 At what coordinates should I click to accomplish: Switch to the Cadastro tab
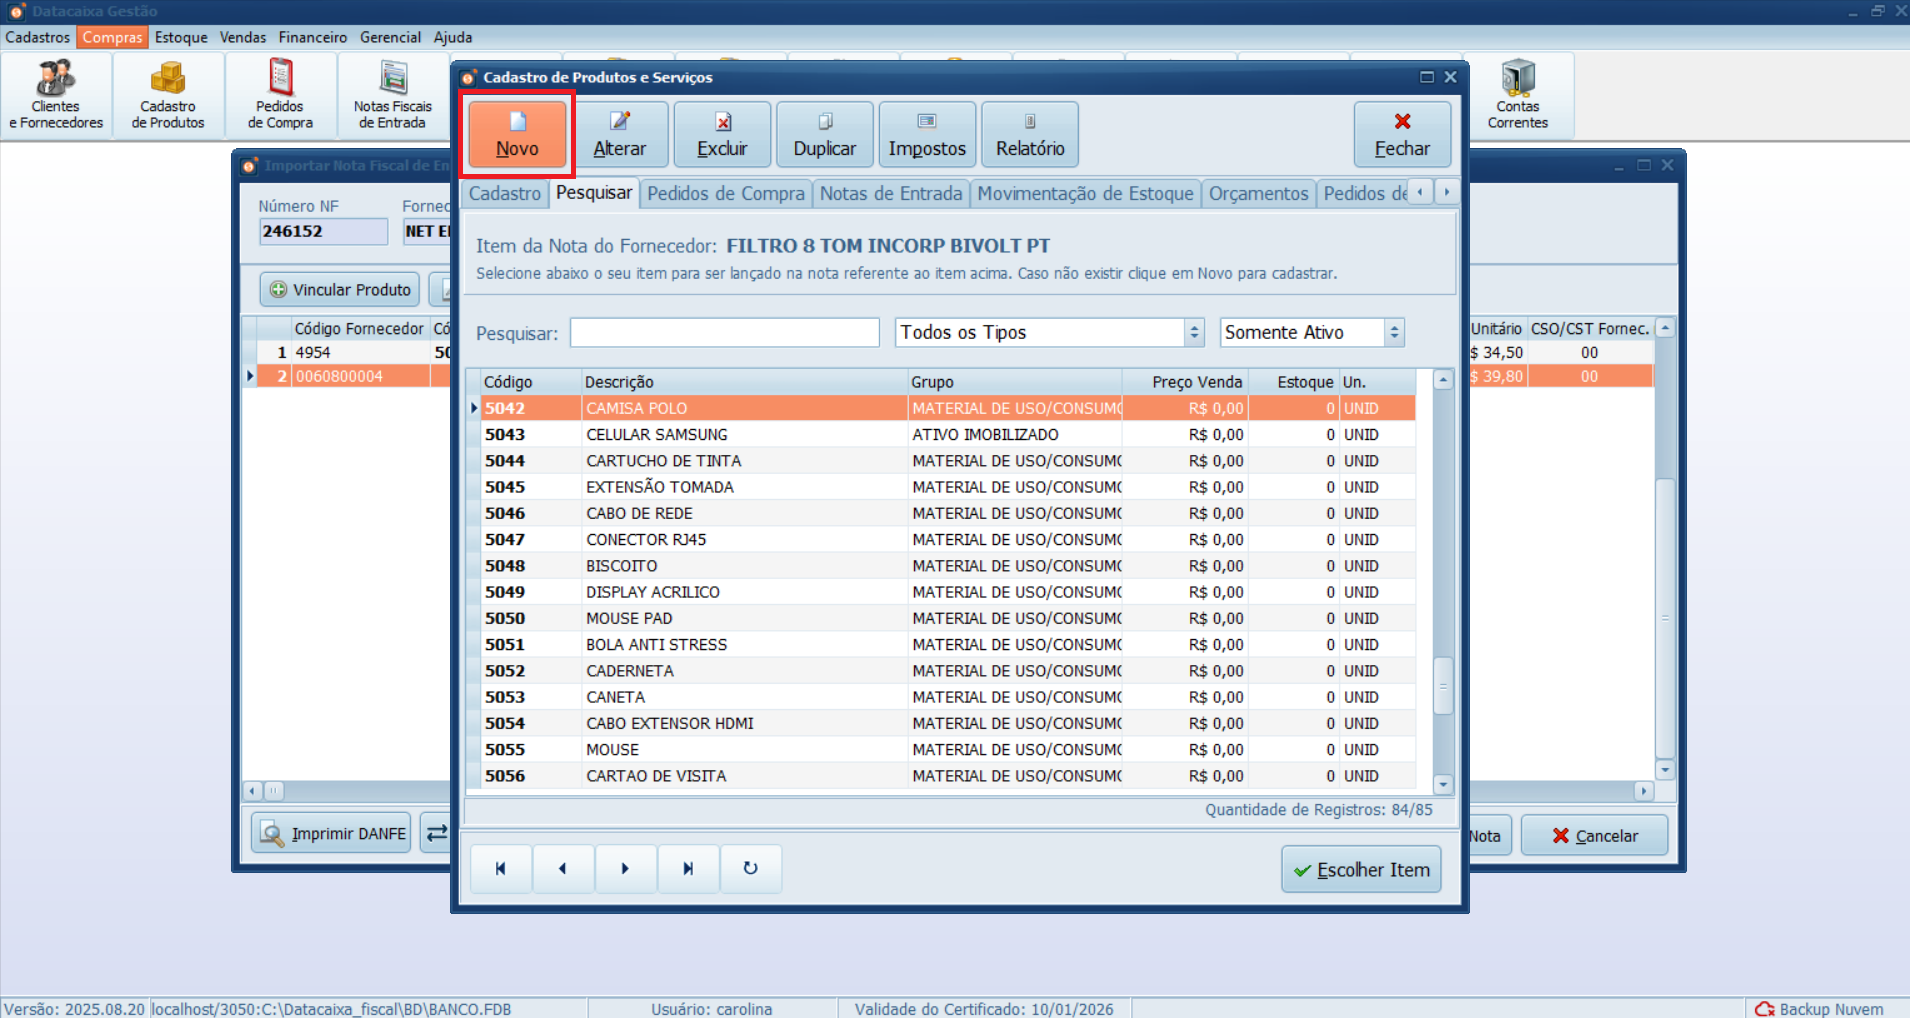pyautogui.click(x=505, y=194)
